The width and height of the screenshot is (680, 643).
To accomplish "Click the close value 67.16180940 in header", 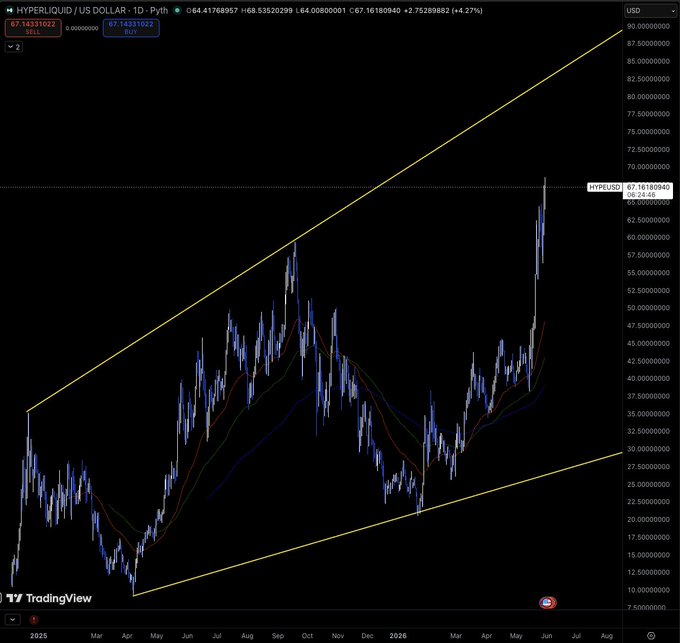I will click(x=377, y=10).
